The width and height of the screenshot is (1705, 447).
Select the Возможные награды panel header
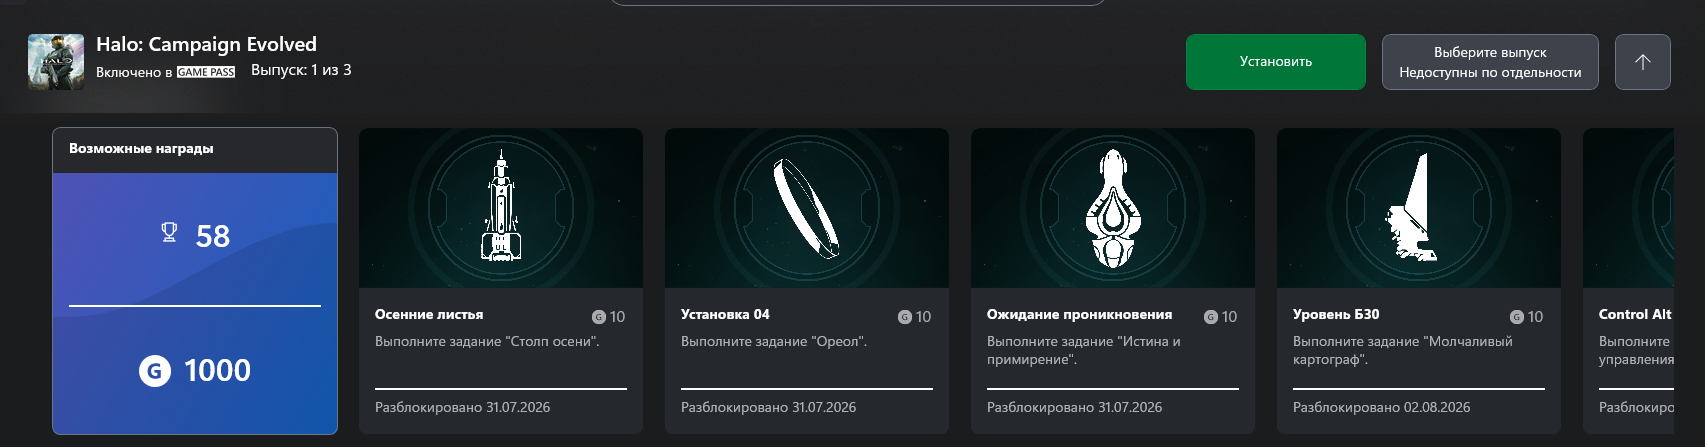pos(195,150)
